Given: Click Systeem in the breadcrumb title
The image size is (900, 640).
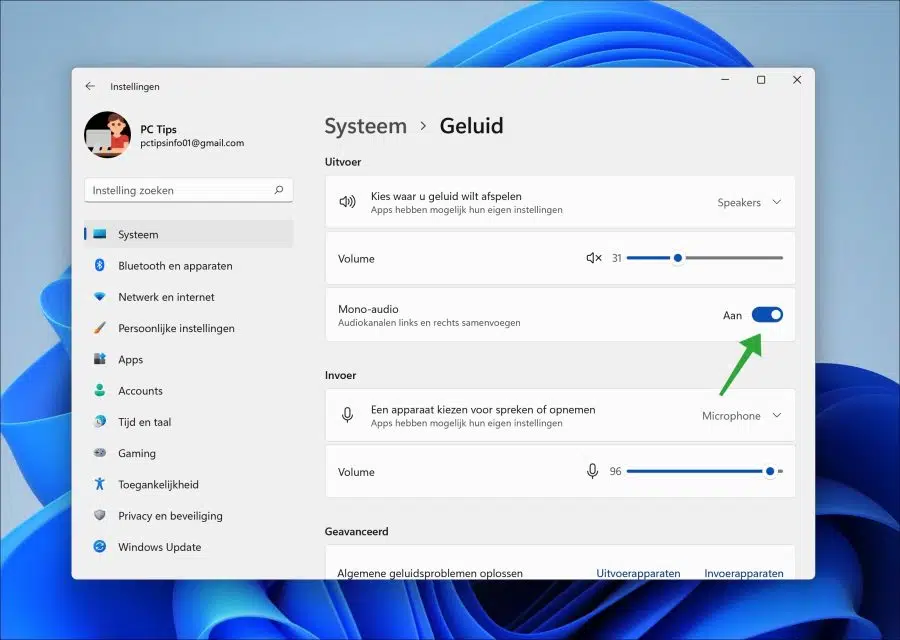Looking at the screenshot, I should pyautogui.click(x=366, y=126).
